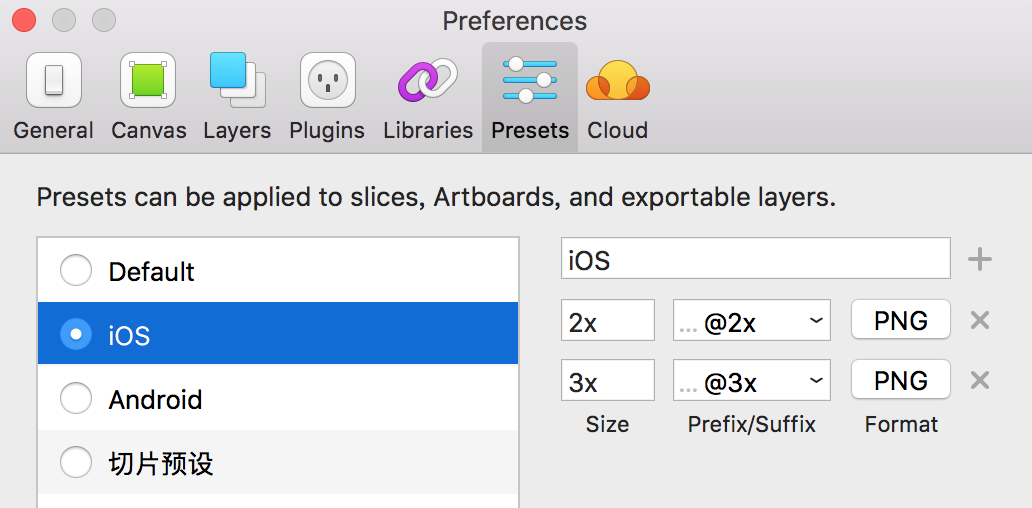Screen dimensions: 1032x508
Task: Select the iOS preset row
Action: [x=278, y=334]
